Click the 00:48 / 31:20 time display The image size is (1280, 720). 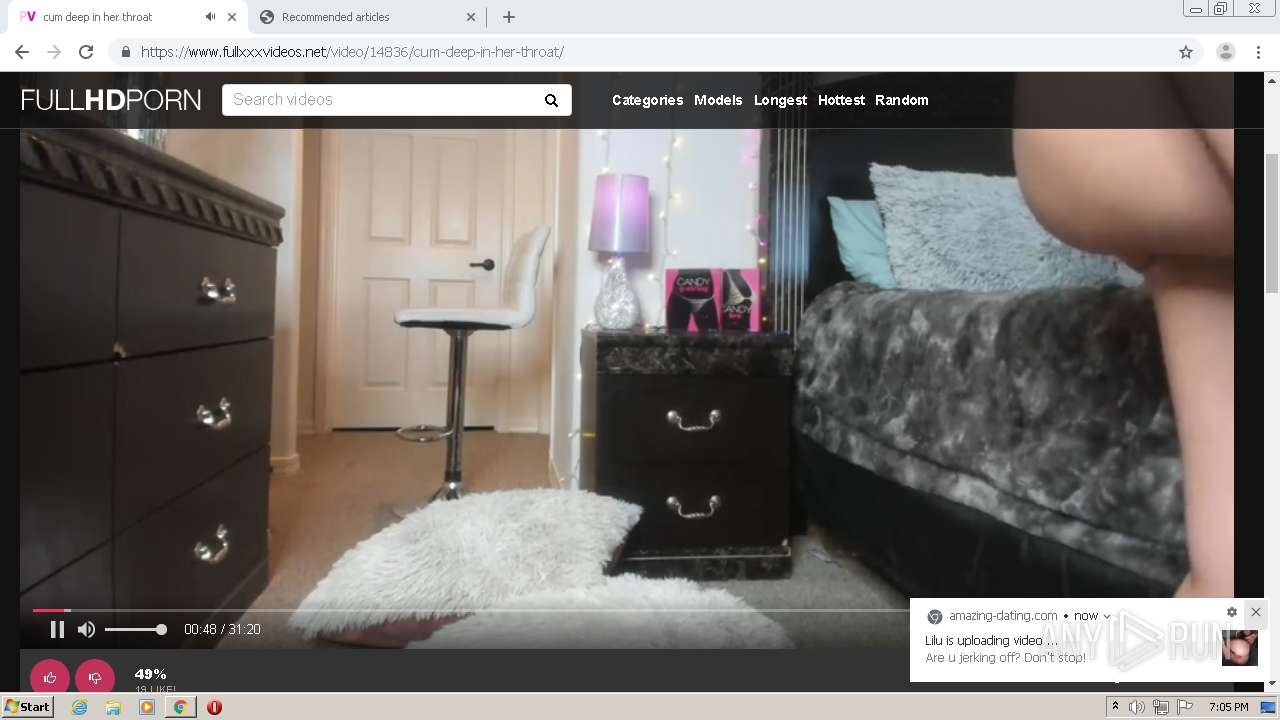222,629
